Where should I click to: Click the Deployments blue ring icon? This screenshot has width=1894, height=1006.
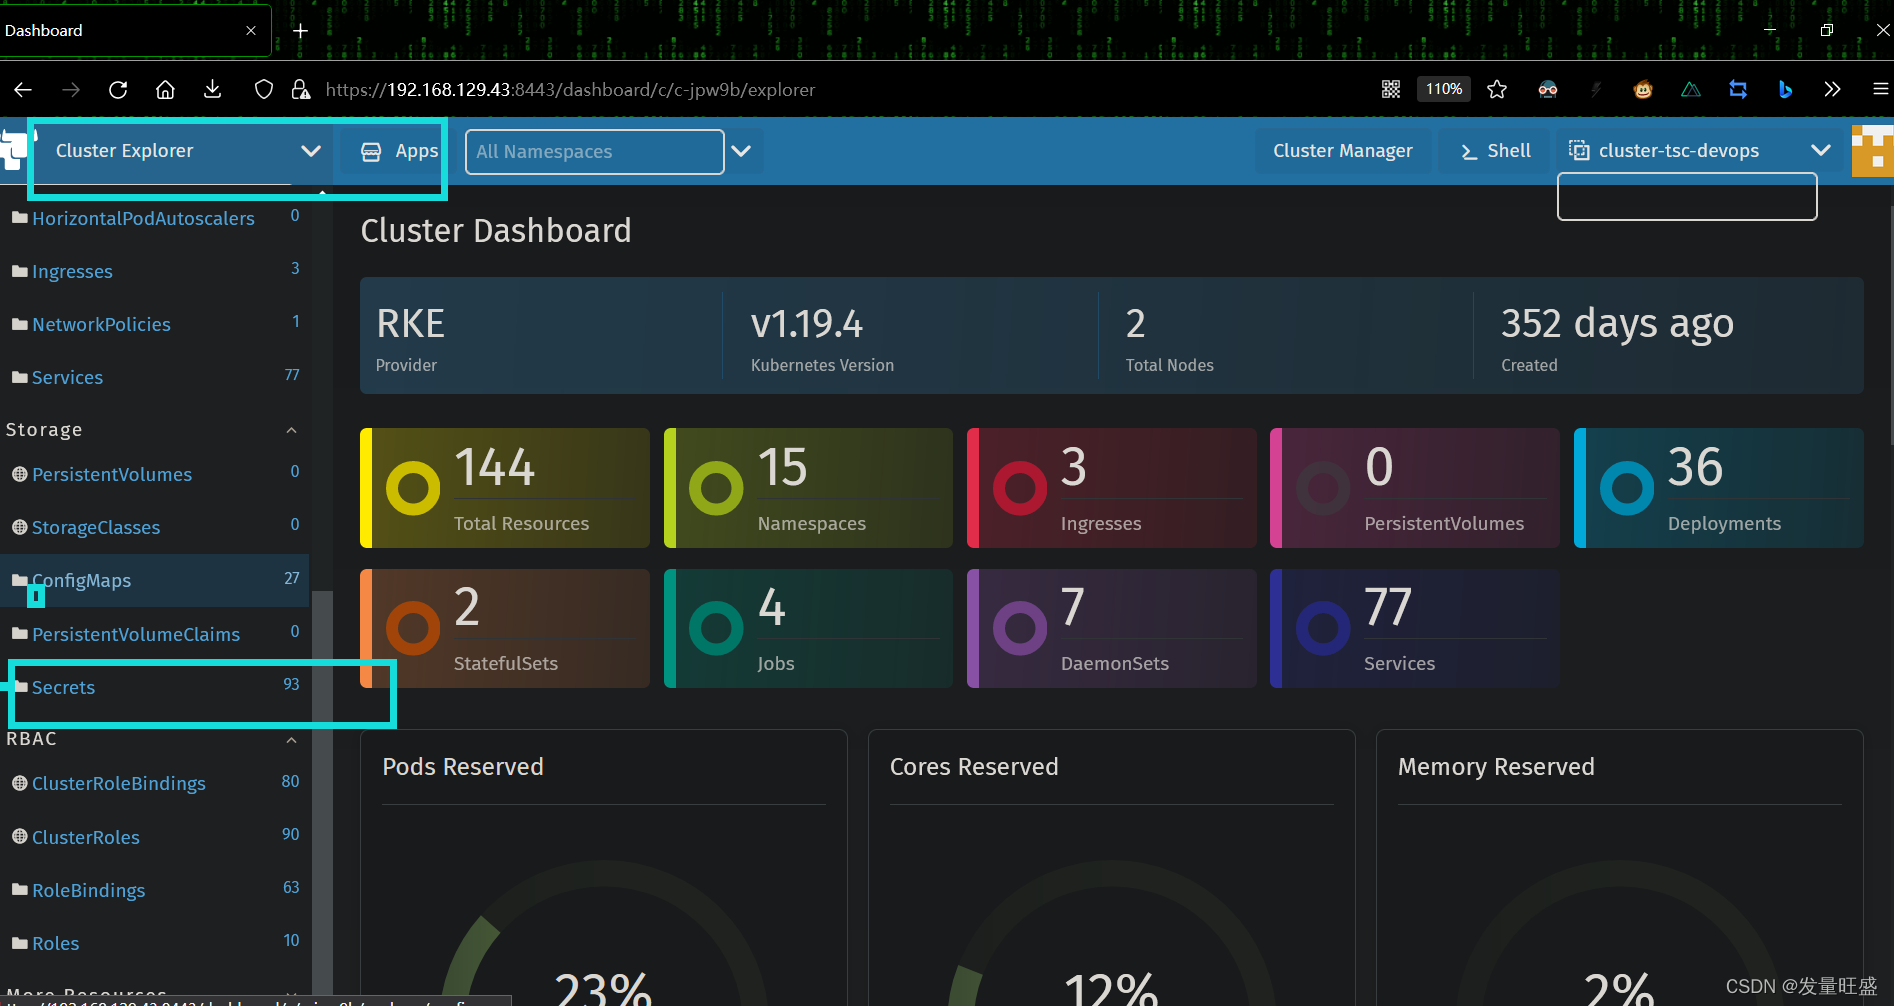coord(1627,488)
